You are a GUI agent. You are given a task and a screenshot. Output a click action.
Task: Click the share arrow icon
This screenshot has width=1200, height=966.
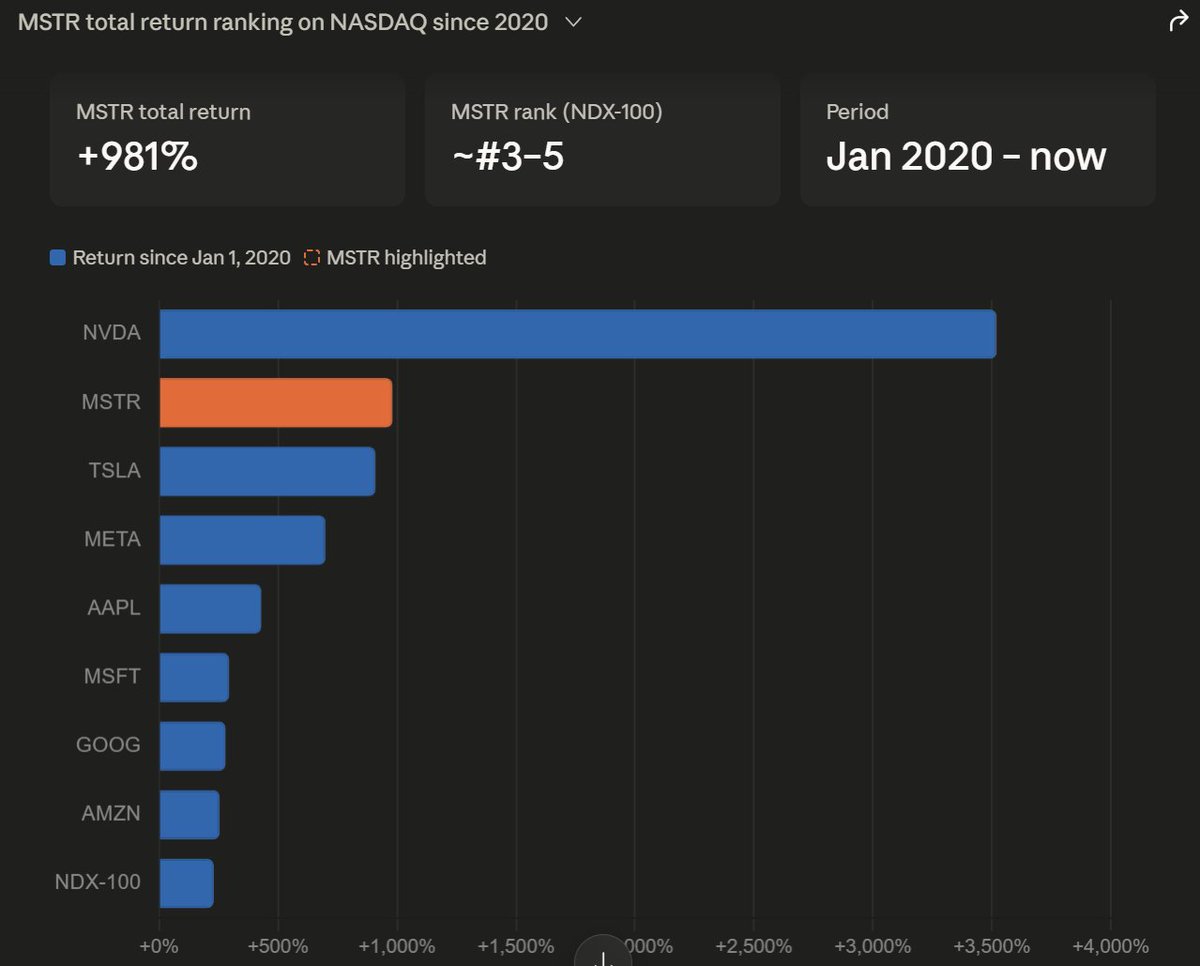click(1178, 22)
